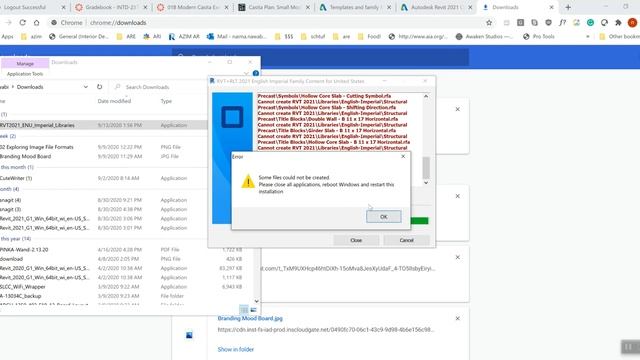Open a new Chrome tab with plus

(x=568, y=7)
